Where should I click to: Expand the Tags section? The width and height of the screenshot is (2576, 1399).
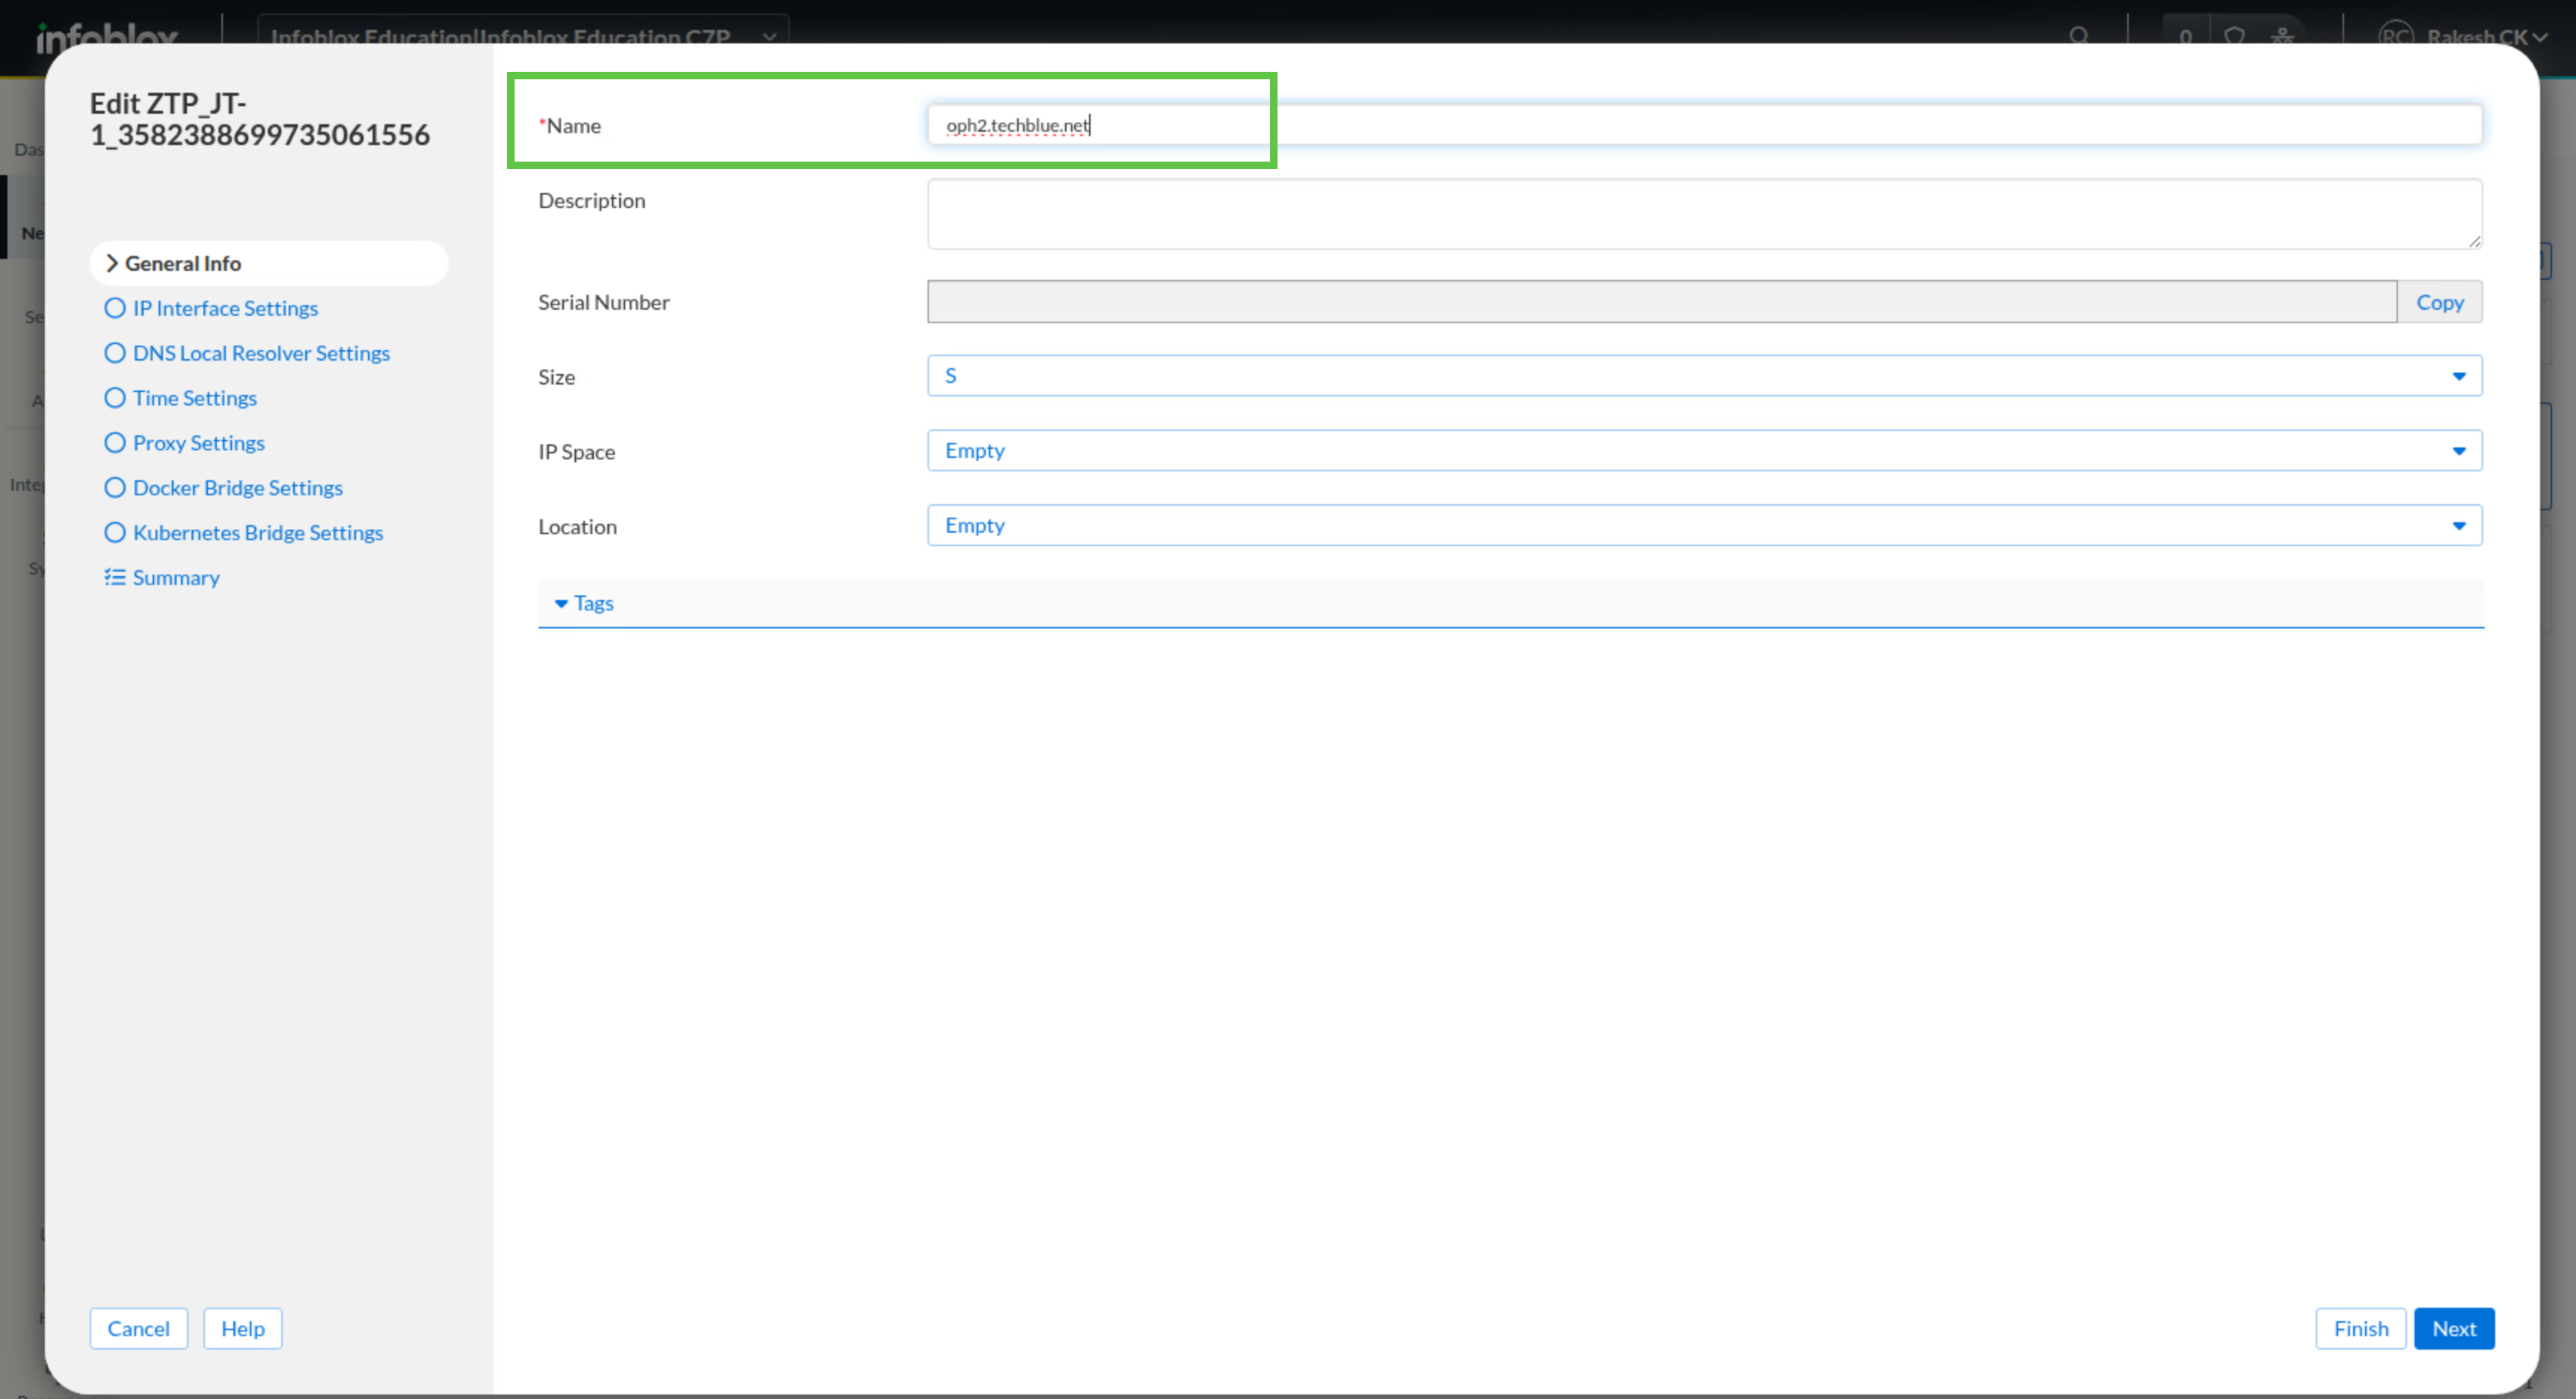pos(1510,603)
